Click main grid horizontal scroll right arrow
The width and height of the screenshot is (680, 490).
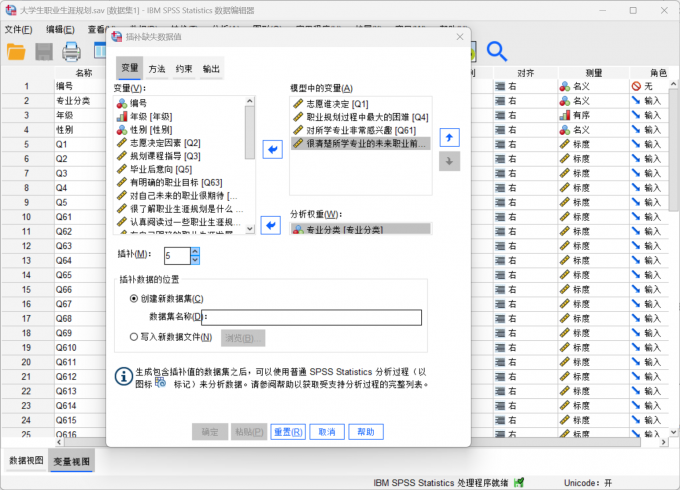(664, 442)
